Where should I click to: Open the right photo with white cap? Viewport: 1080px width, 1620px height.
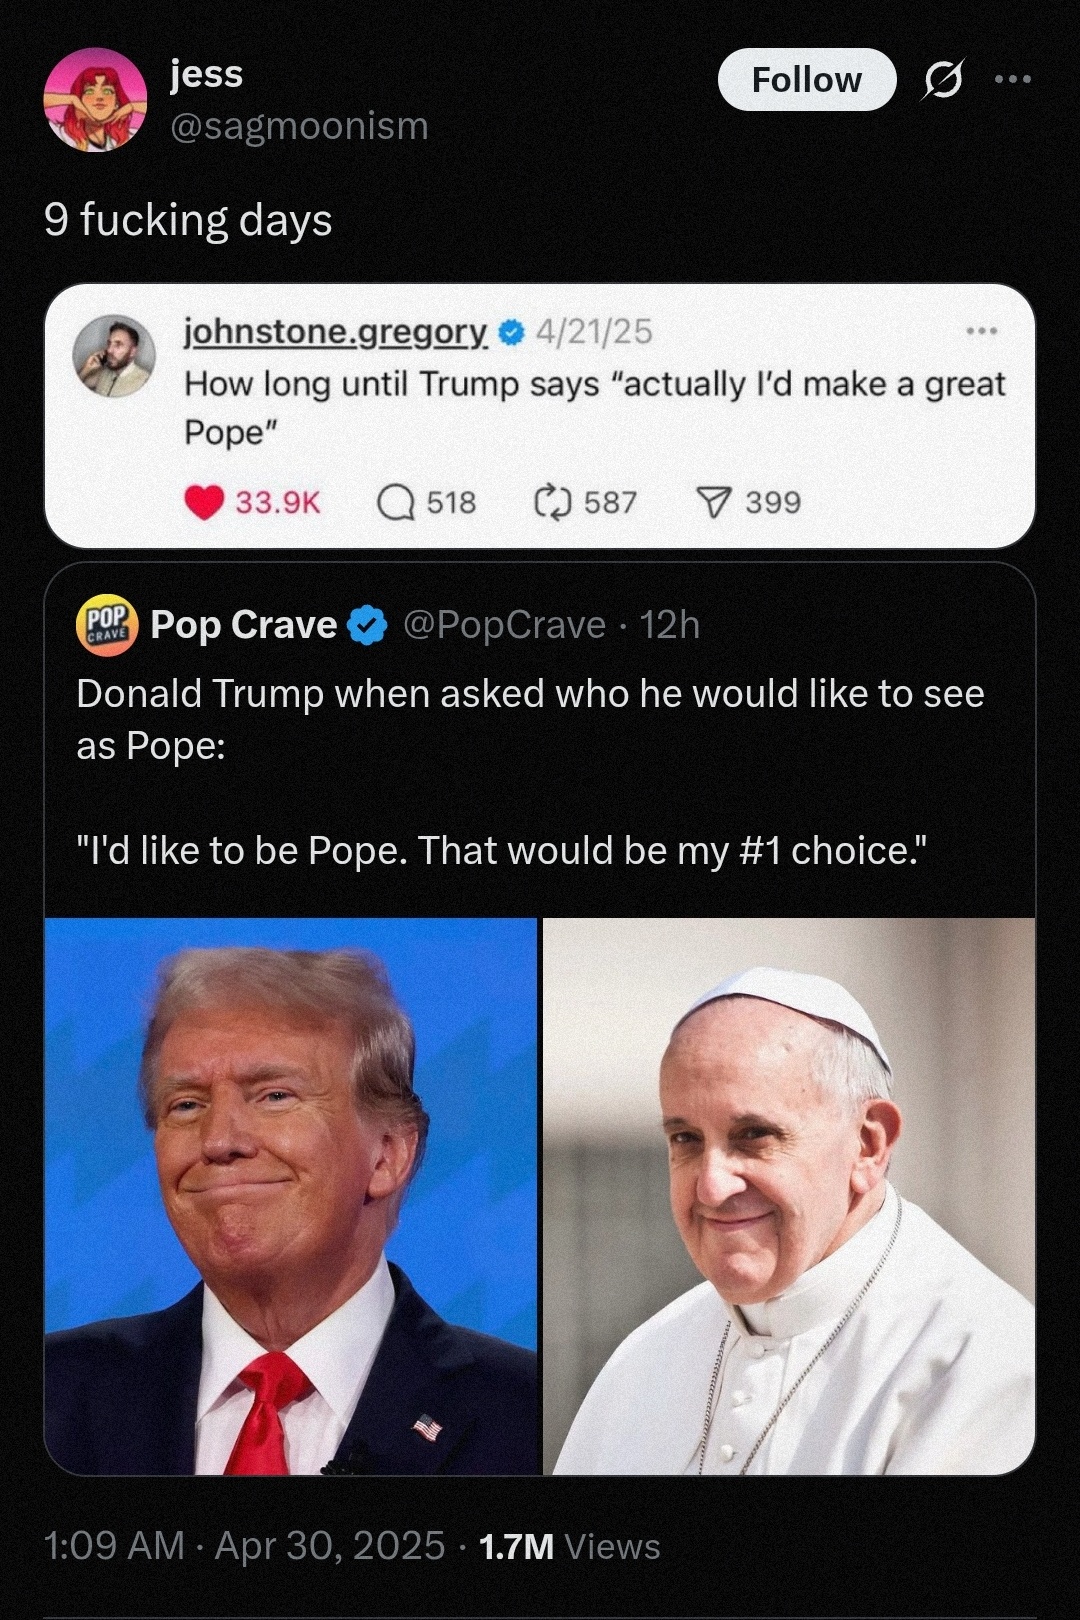[x=789, y=1196]
